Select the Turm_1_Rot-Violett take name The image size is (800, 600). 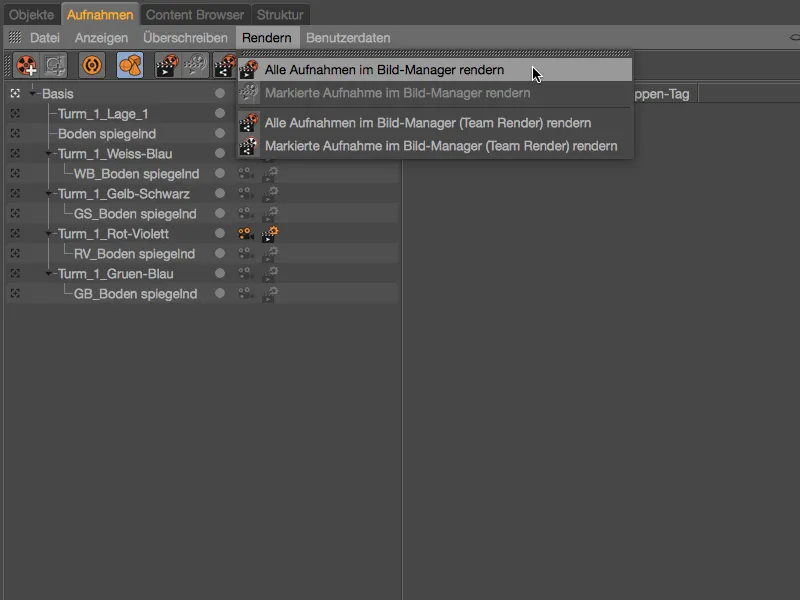click(x=113, y=234)
